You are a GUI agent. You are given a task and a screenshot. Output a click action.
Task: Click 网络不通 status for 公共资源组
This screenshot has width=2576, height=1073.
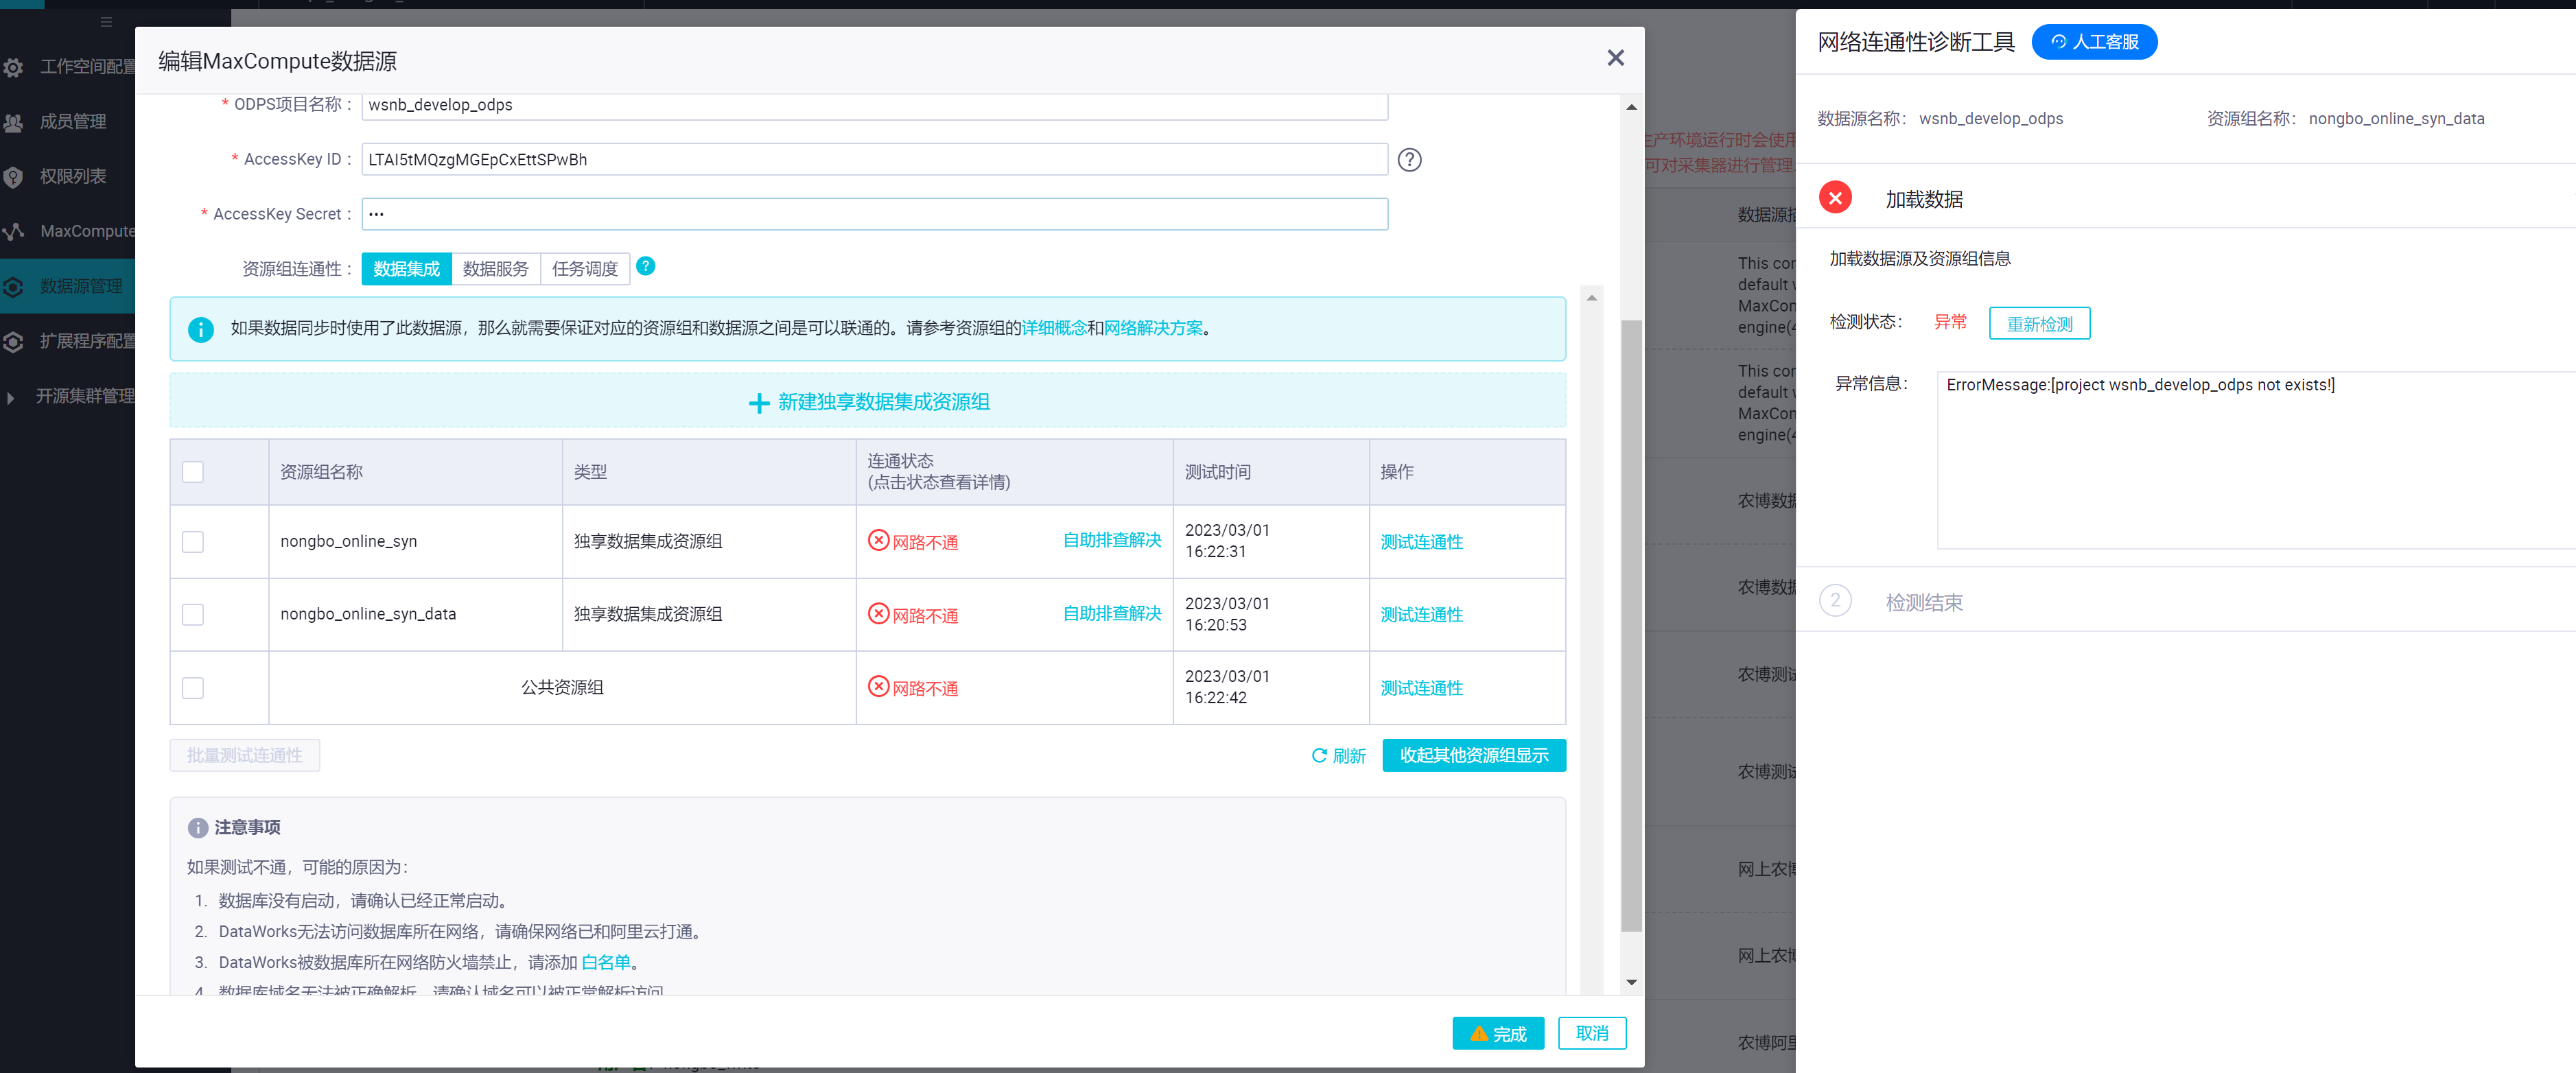(913, 687)
